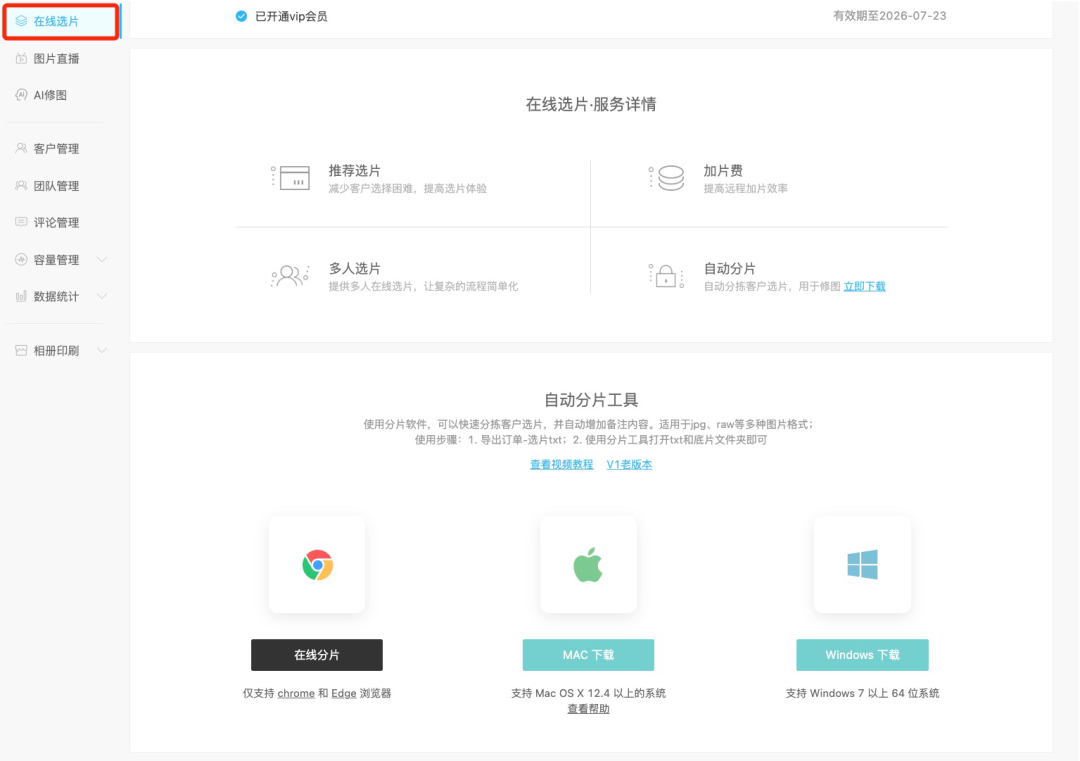Select 容量管理 menu label
This screenshot has width=1080, height=761.
pos(56,260)
